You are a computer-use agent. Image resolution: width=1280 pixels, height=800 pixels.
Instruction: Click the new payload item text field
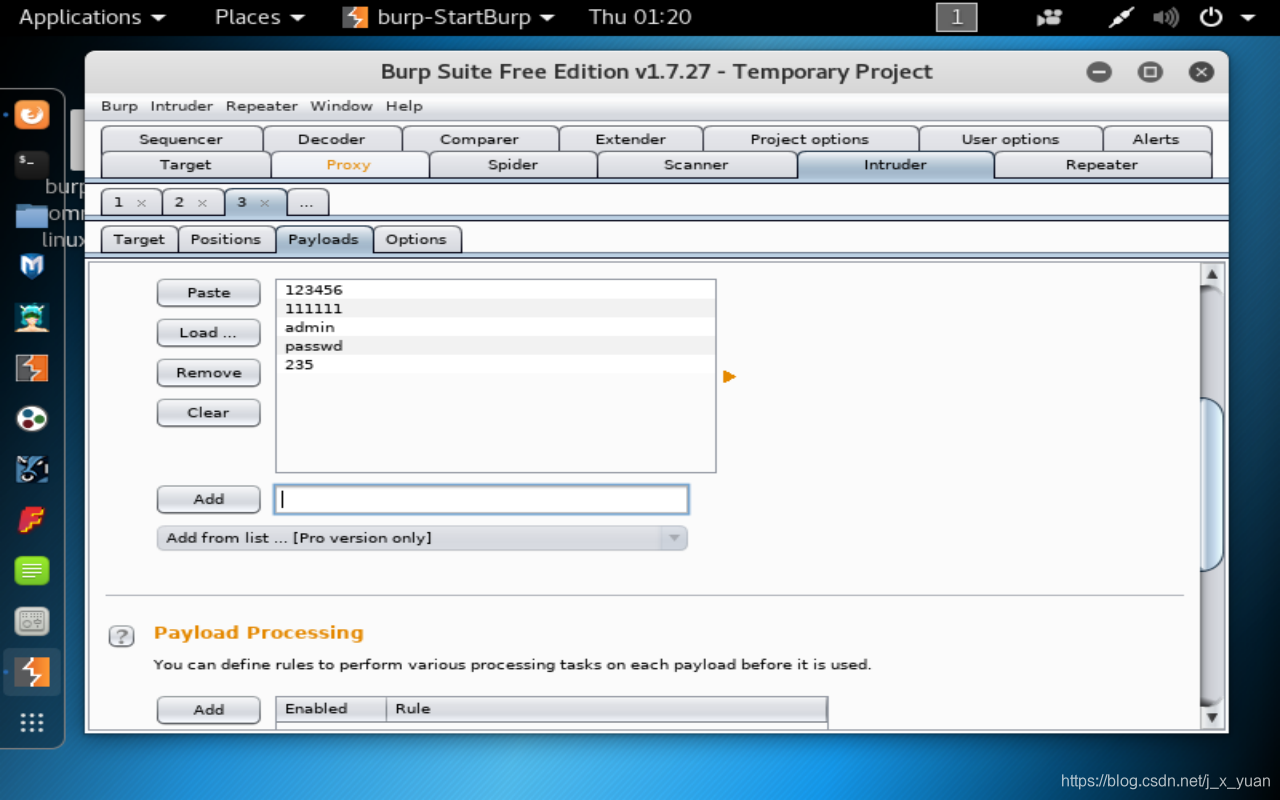482,499
